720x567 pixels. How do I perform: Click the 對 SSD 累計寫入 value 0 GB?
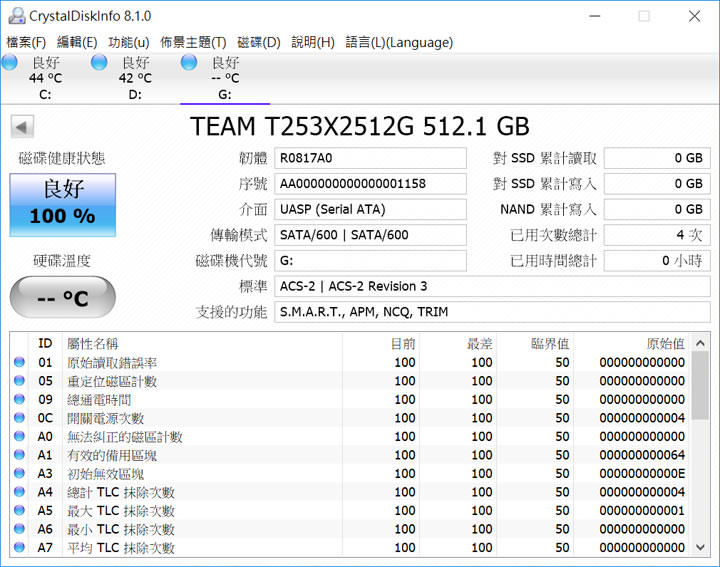657,184
